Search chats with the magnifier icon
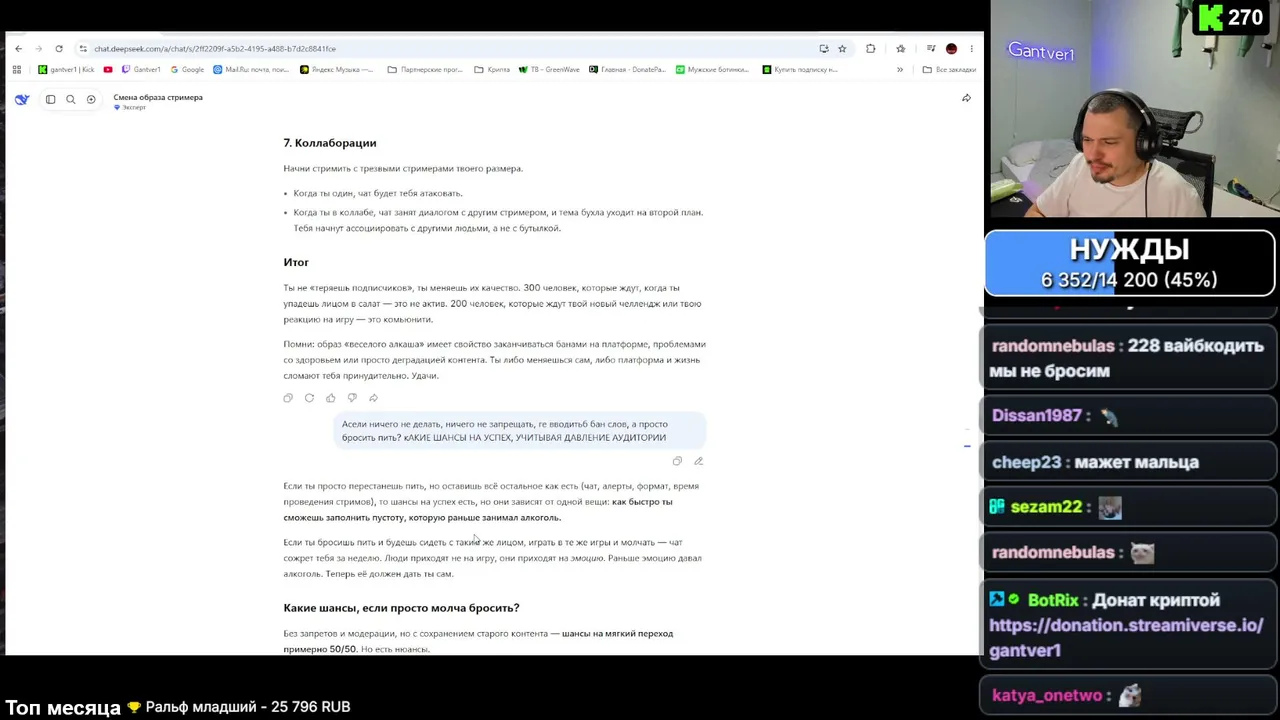1280x720 pixels. coord(70,99)
